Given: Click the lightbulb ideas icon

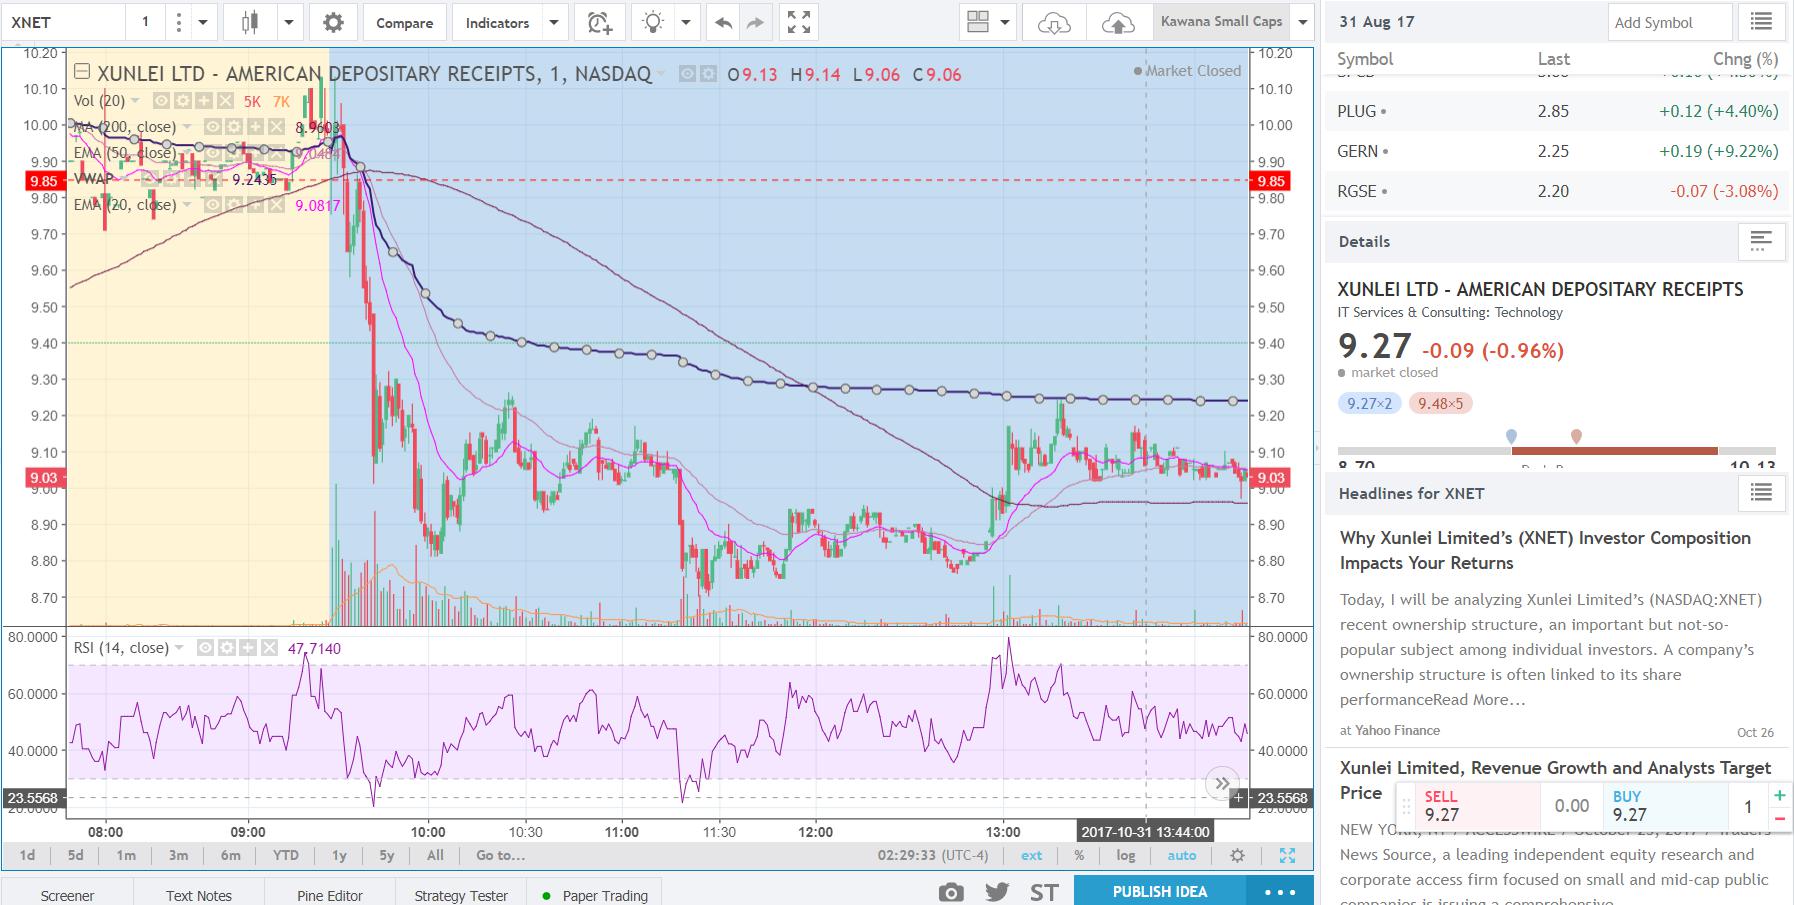Looking at the screenshot, I should pyautogui.click(x=653, y=22).
